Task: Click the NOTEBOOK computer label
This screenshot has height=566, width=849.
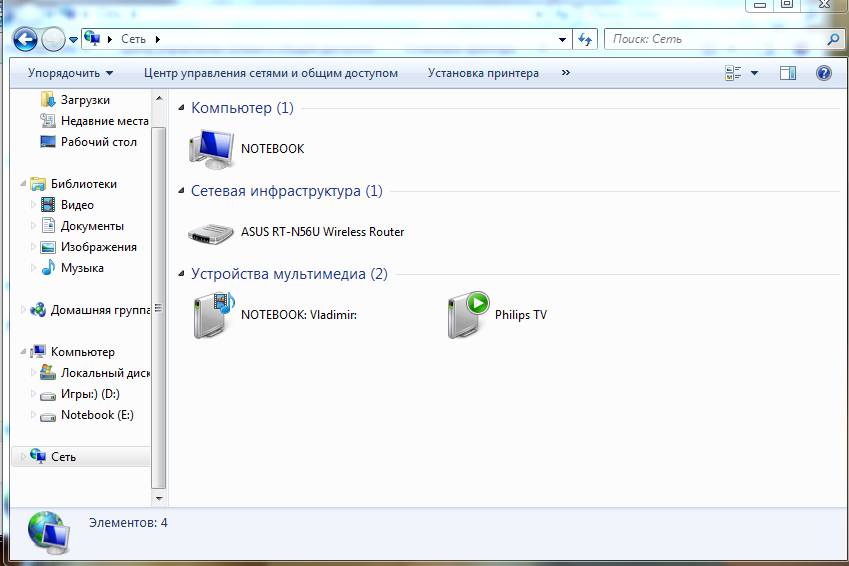Action: pyautogui.click(x=272, y=149)
